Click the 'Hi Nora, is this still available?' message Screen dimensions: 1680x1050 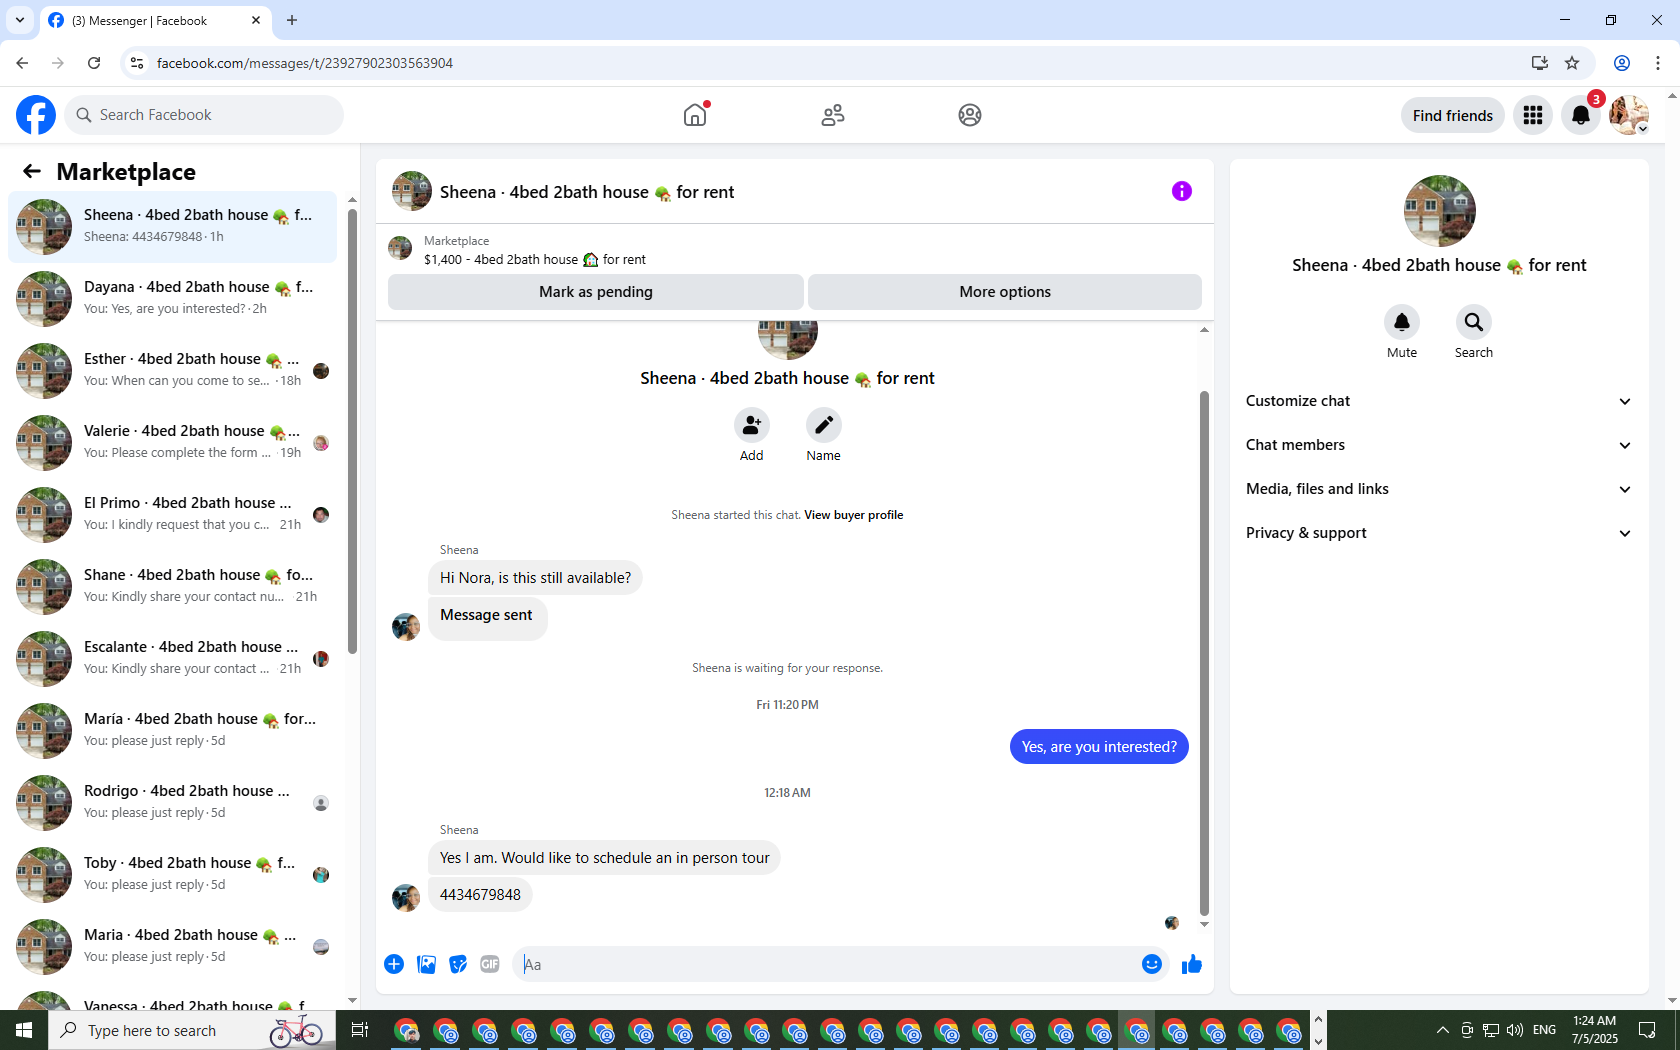pos(535,578)
